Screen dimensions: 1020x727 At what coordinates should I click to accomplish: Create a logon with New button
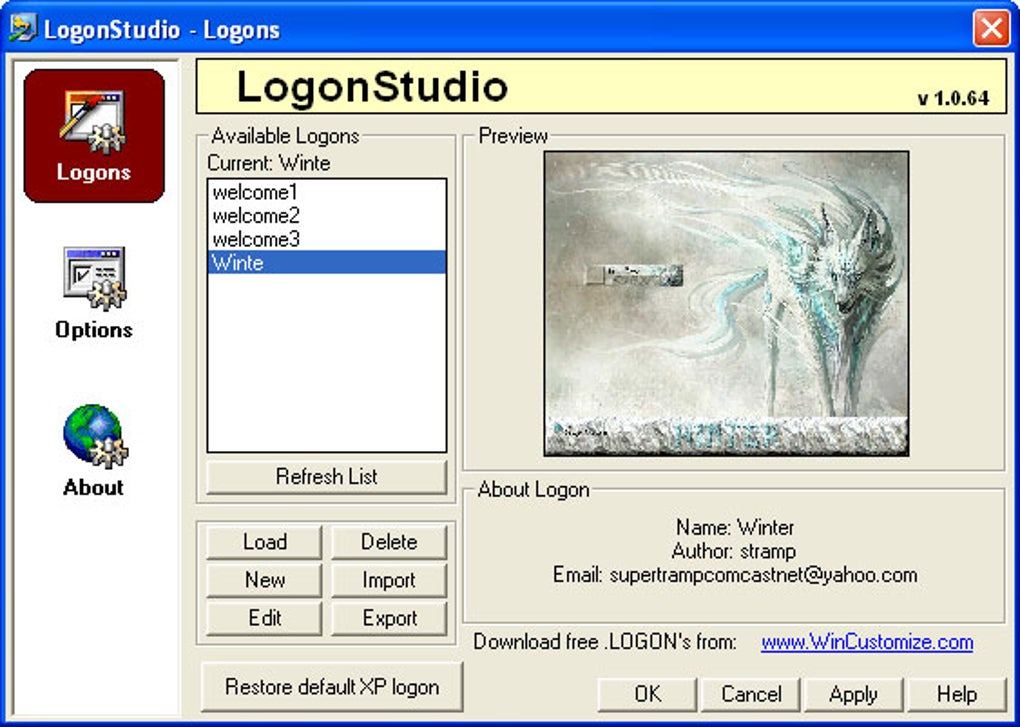coord(264,579)
